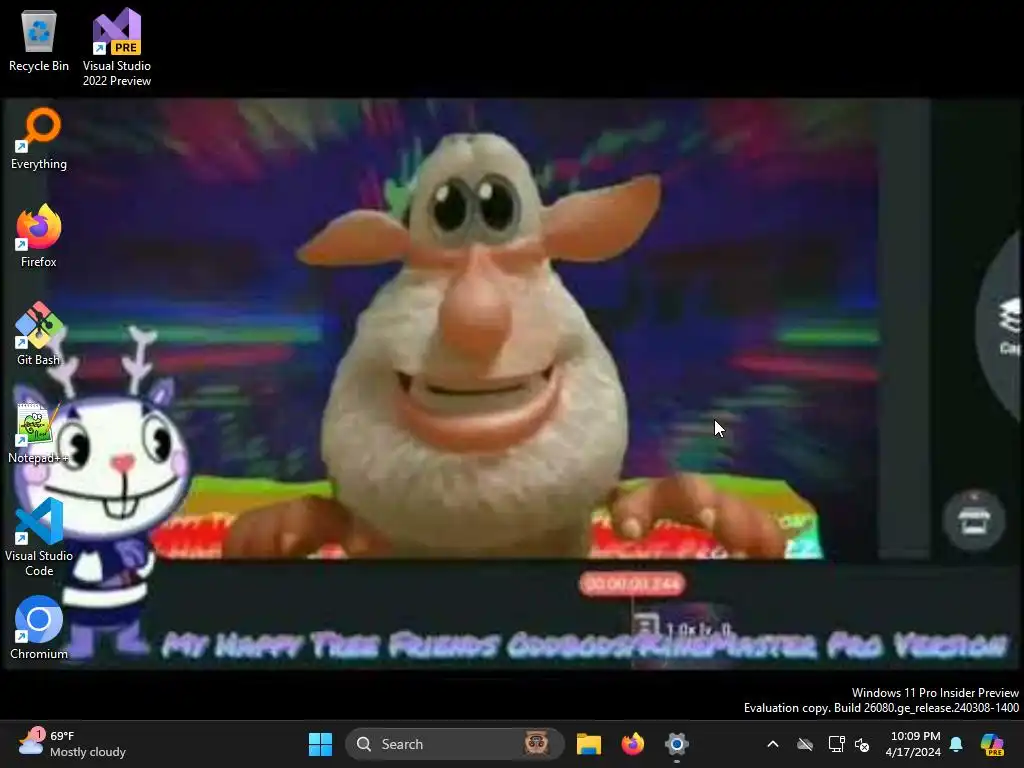Open the Recycle Bin desktop icon
Image resolution: width=1024 pixels, height=768 pixels.
click(x=39, y=40)
